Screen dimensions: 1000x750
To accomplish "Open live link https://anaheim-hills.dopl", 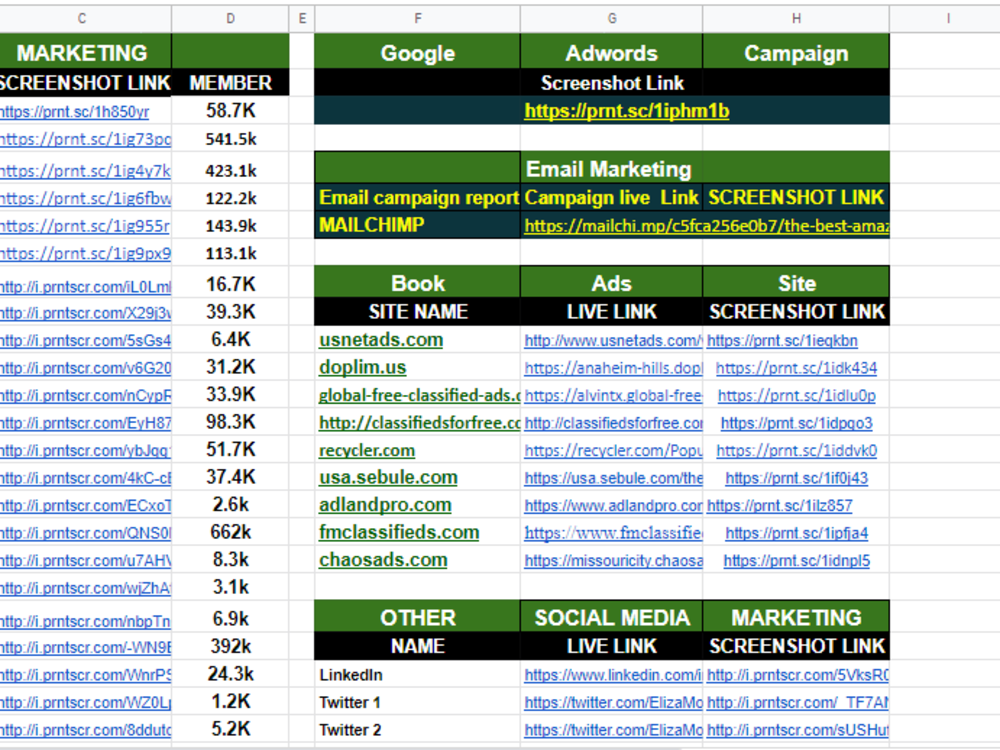I will point(613,369).
